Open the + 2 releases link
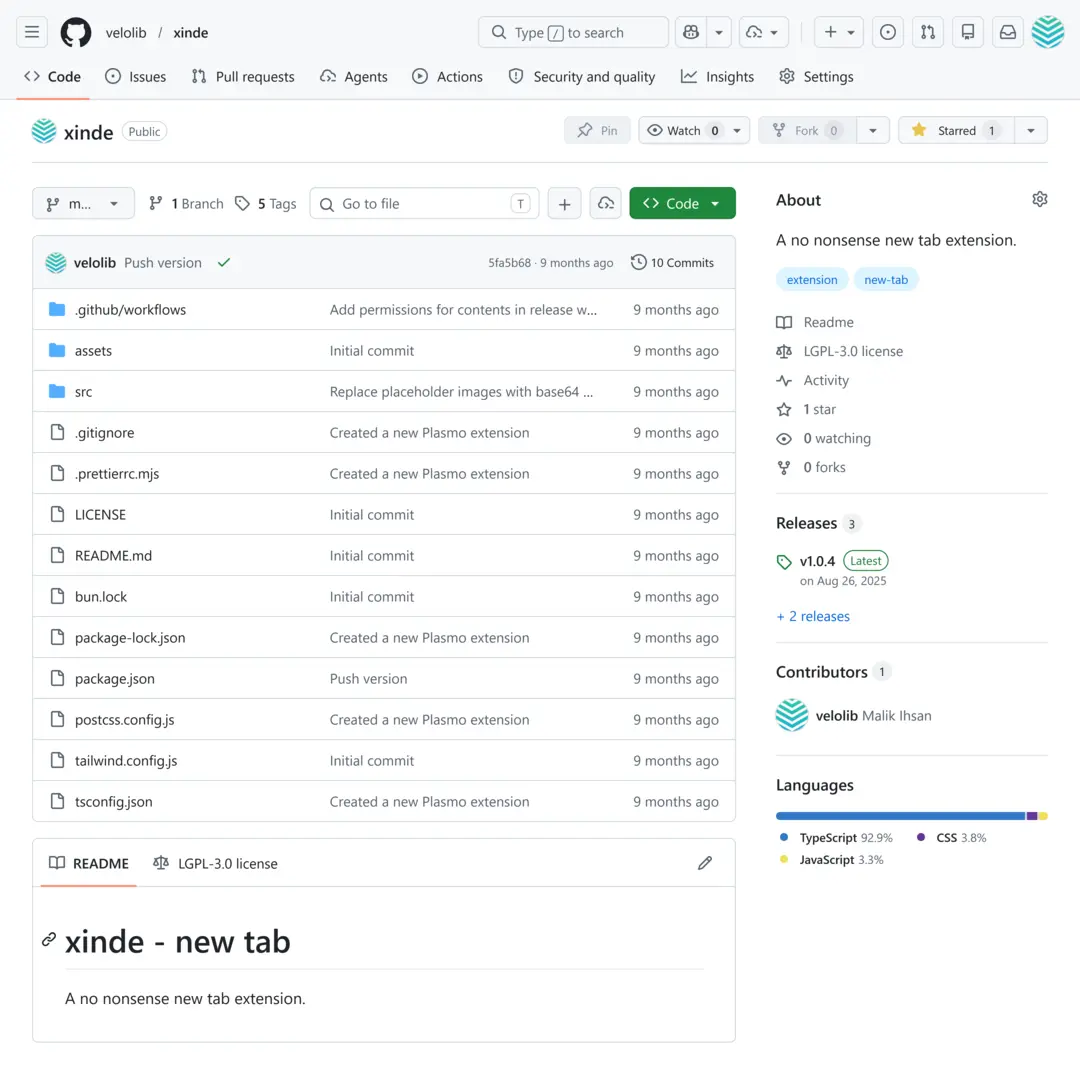 [x=813, y=616]
